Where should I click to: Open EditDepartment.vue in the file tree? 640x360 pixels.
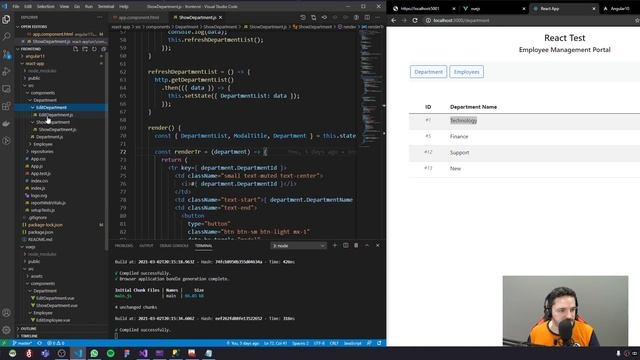[x=55, y=298]
